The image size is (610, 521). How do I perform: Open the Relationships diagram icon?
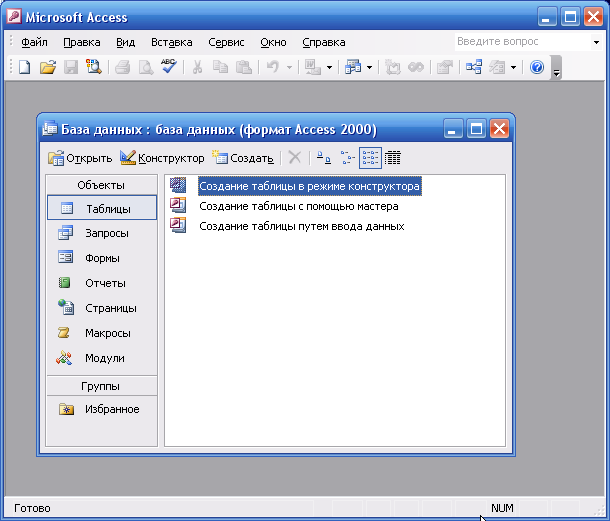(474, 67)
